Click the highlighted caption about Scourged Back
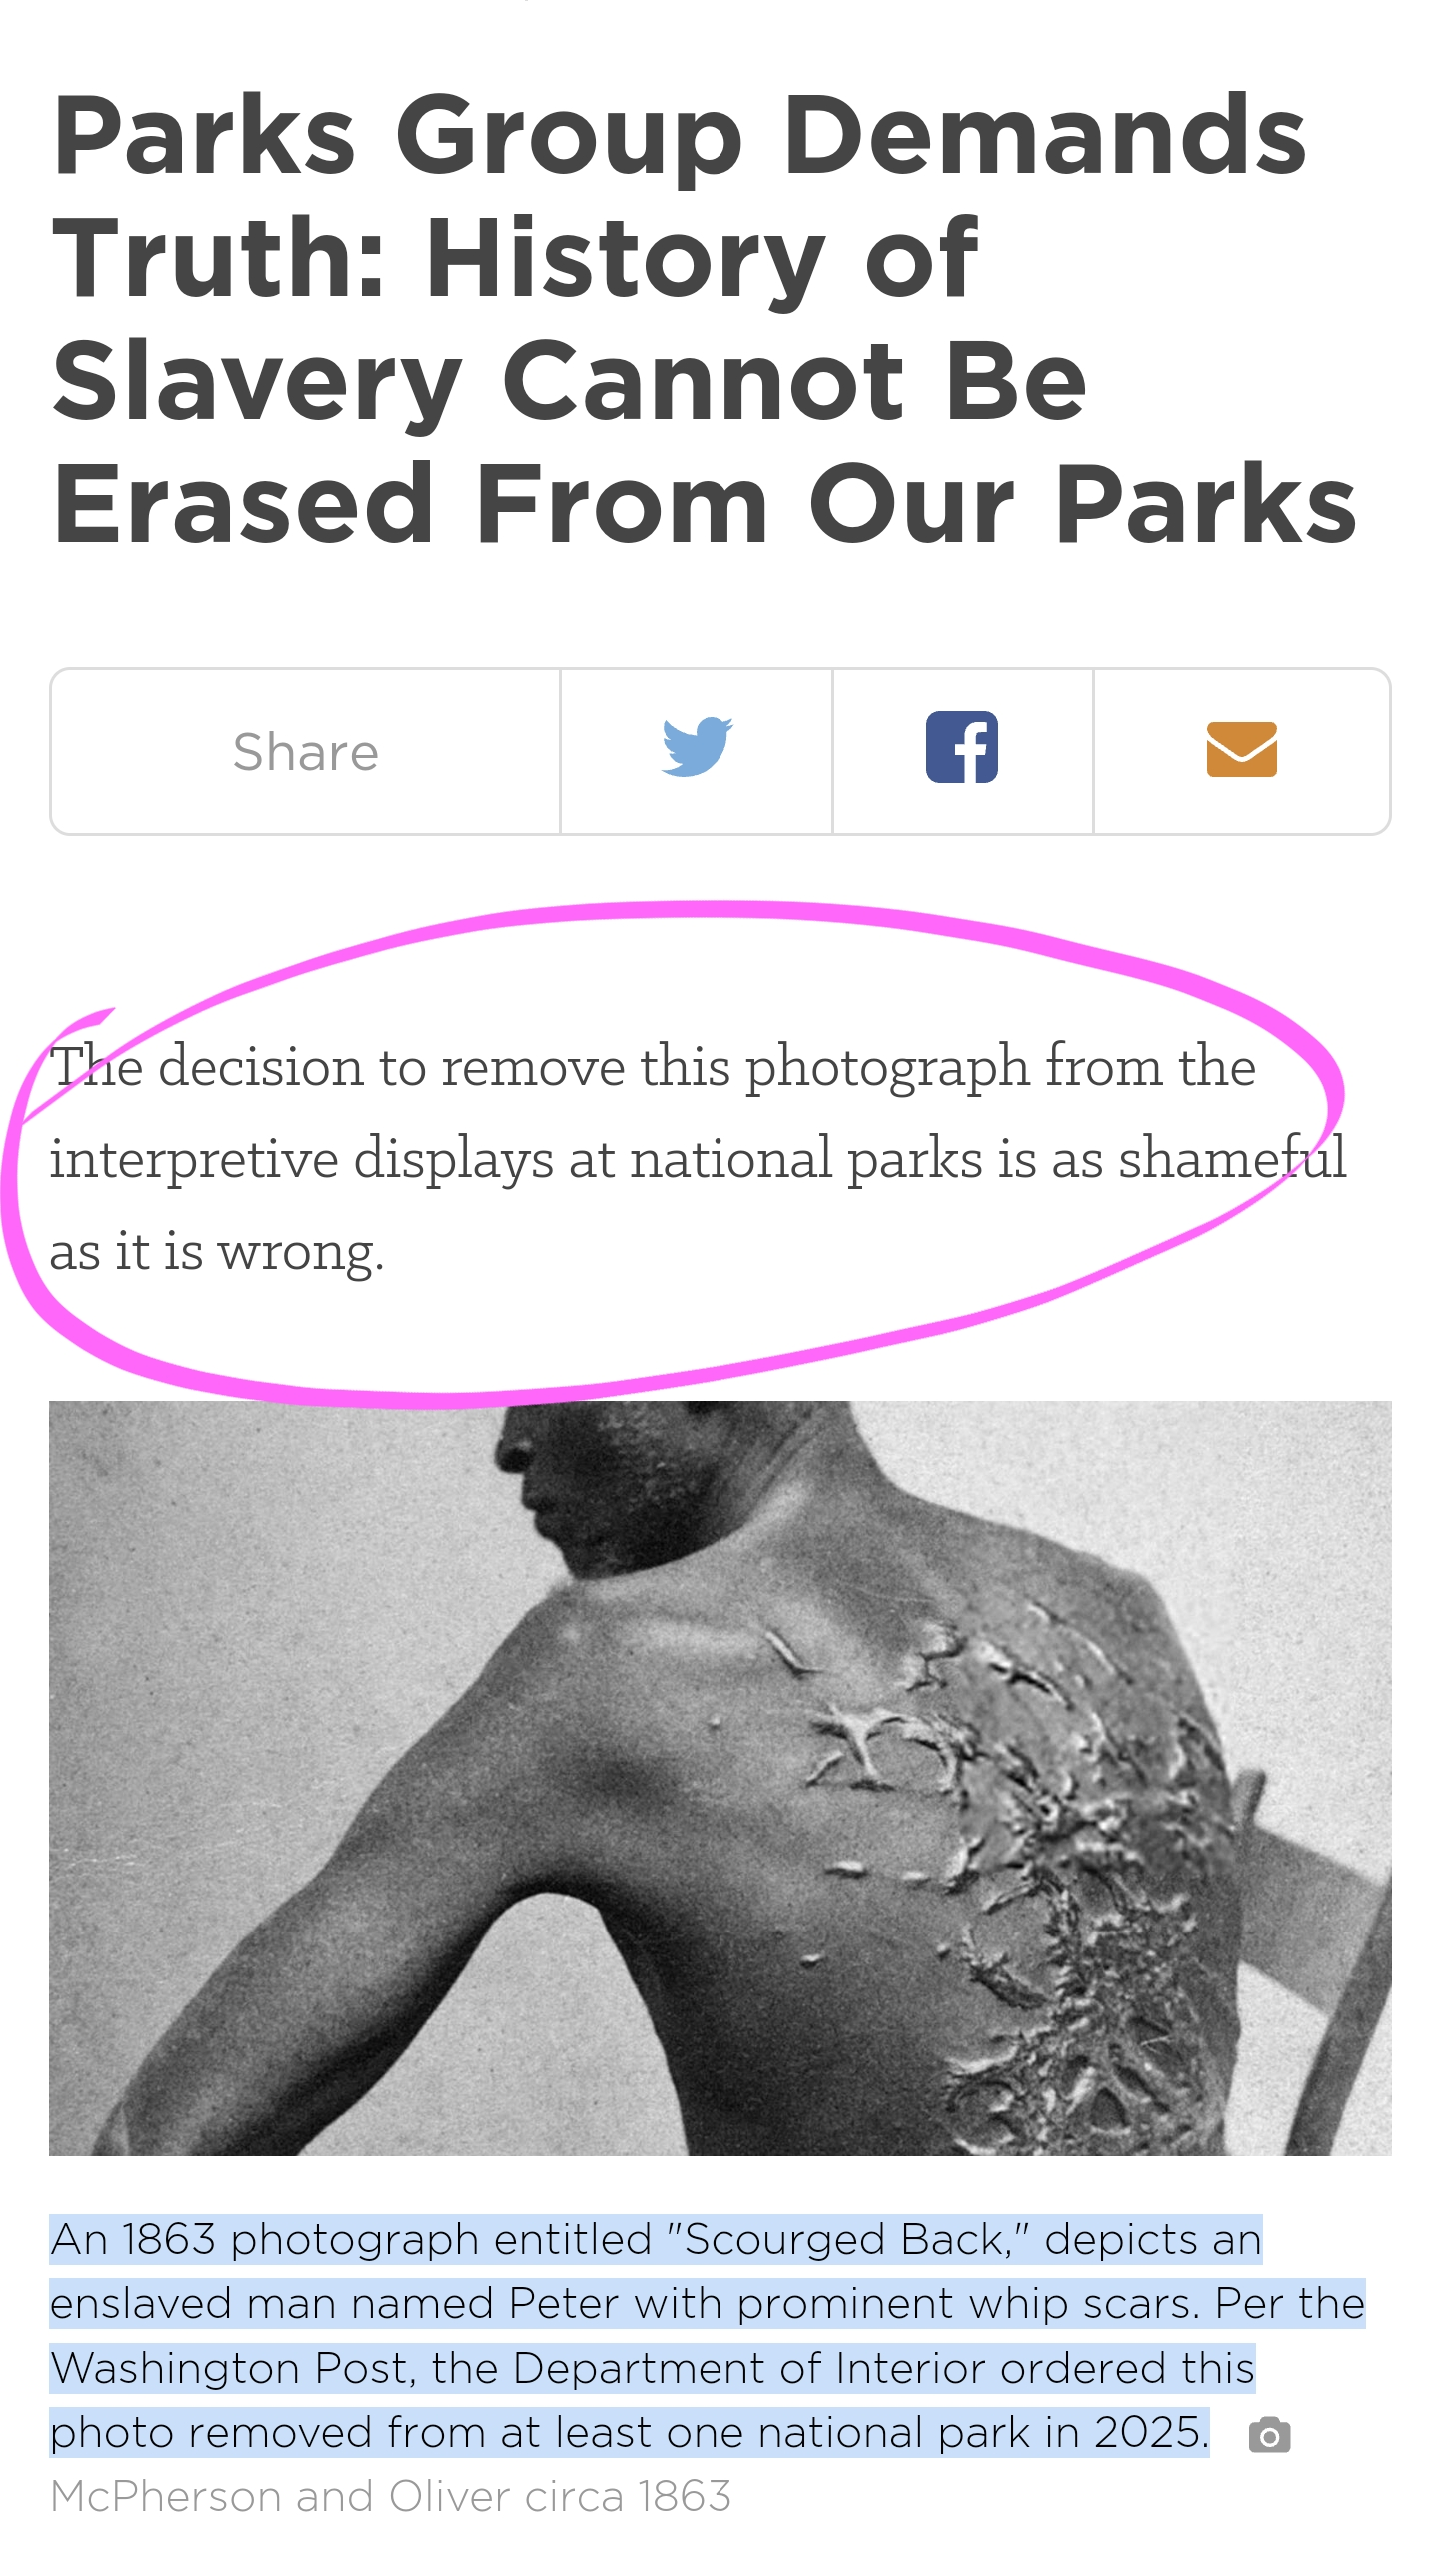 [x=707, y=2335]
